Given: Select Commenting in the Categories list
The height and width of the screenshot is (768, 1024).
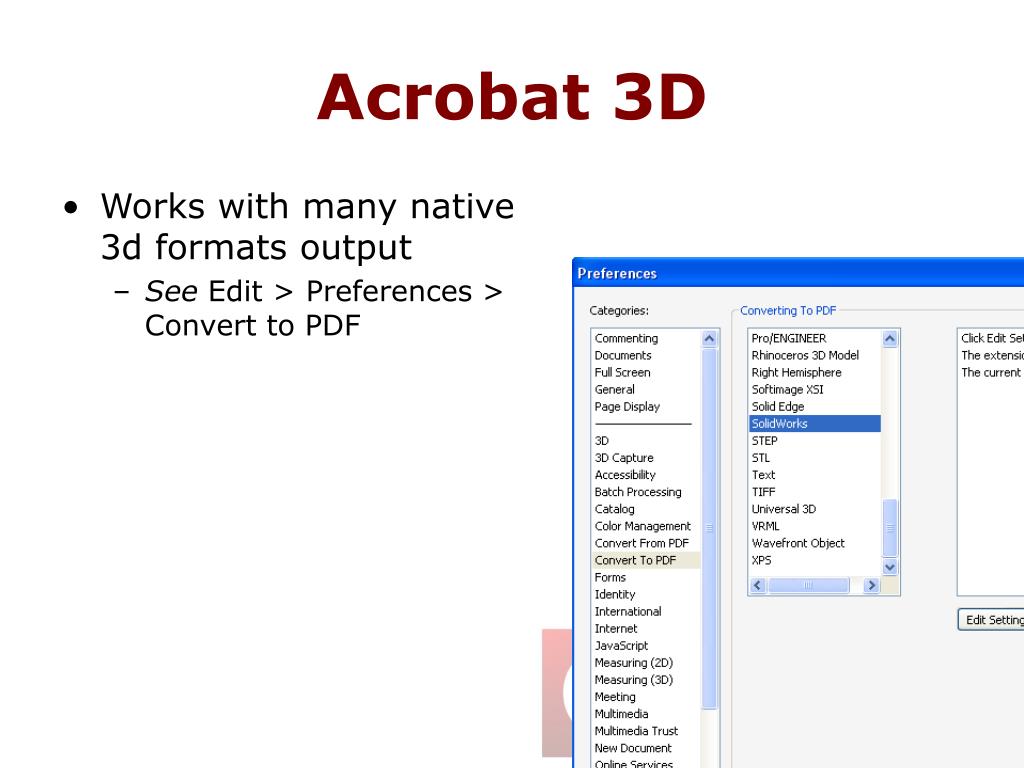Looking at the screenshot, I should [x=626, y=338].
